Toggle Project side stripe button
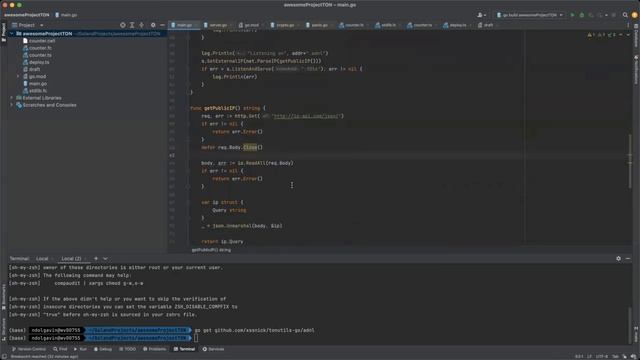The width and height of the screenshot is (640, 360). [x=3, y=32]
